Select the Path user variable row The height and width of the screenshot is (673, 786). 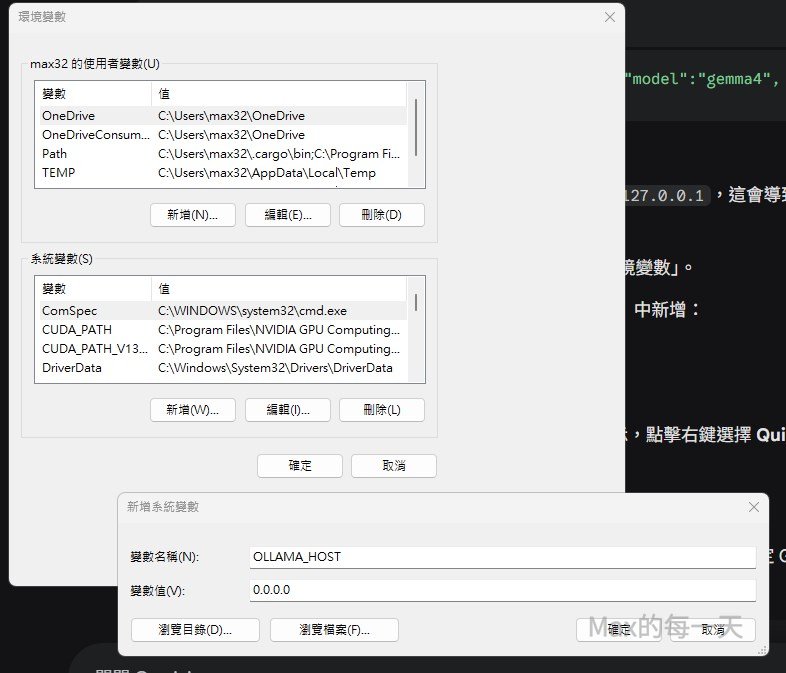click(220, 154)
